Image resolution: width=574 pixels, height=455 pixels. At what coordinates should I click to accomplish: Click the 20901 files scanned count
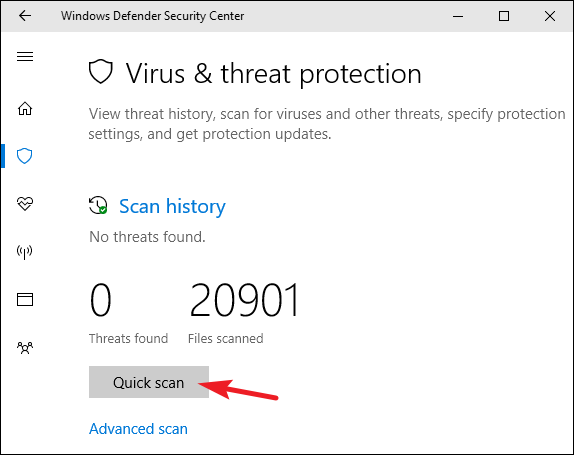pyautogui.click(x=244, y=300)
